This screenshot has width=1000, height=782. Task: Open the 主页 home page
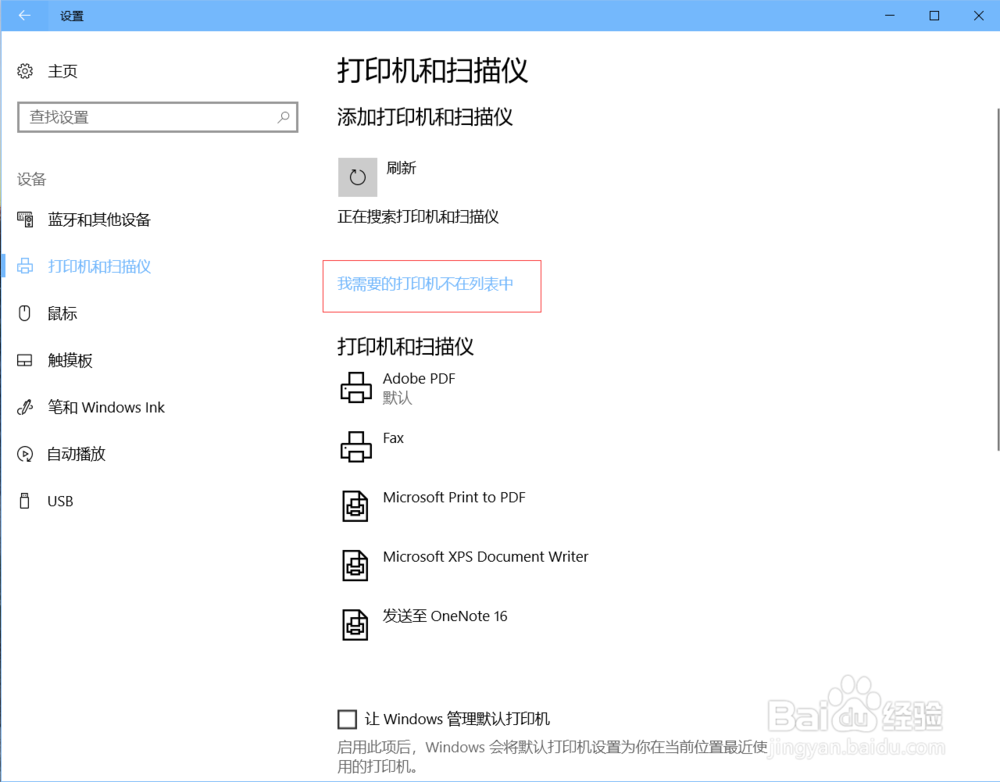[x=62, y=71]
